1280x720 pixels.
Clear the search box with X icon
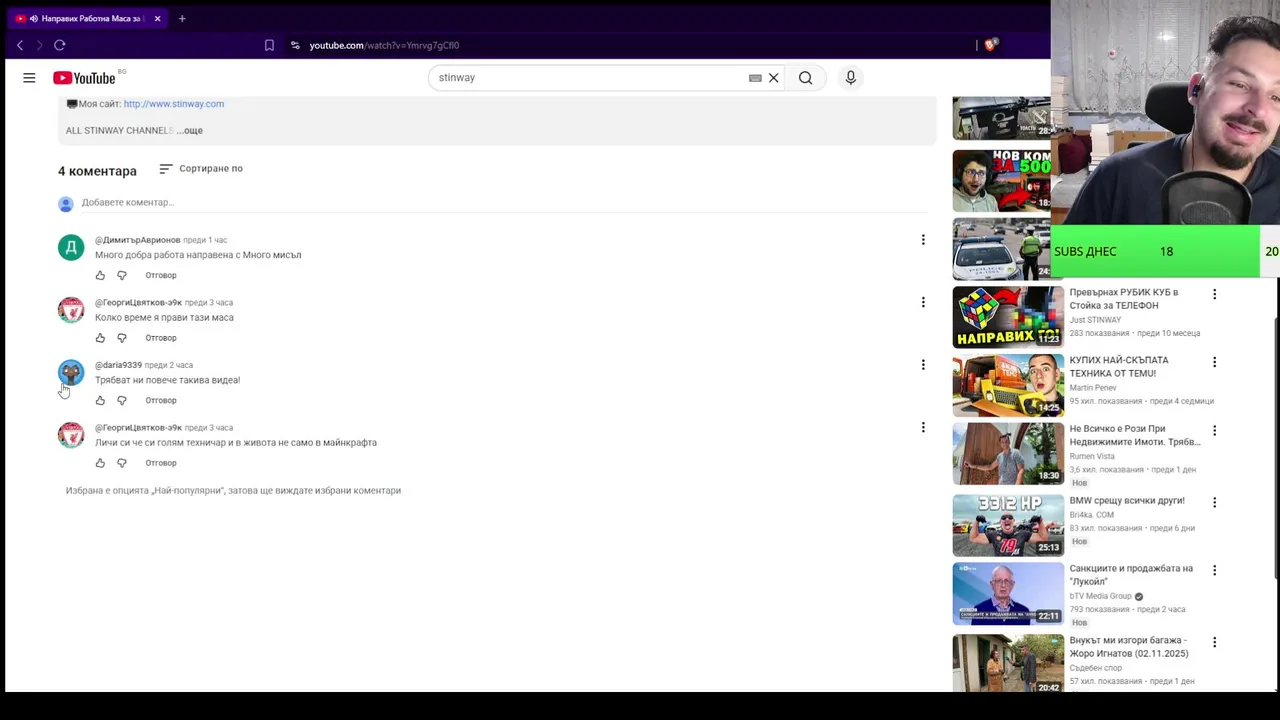click(x=773, y=78)
